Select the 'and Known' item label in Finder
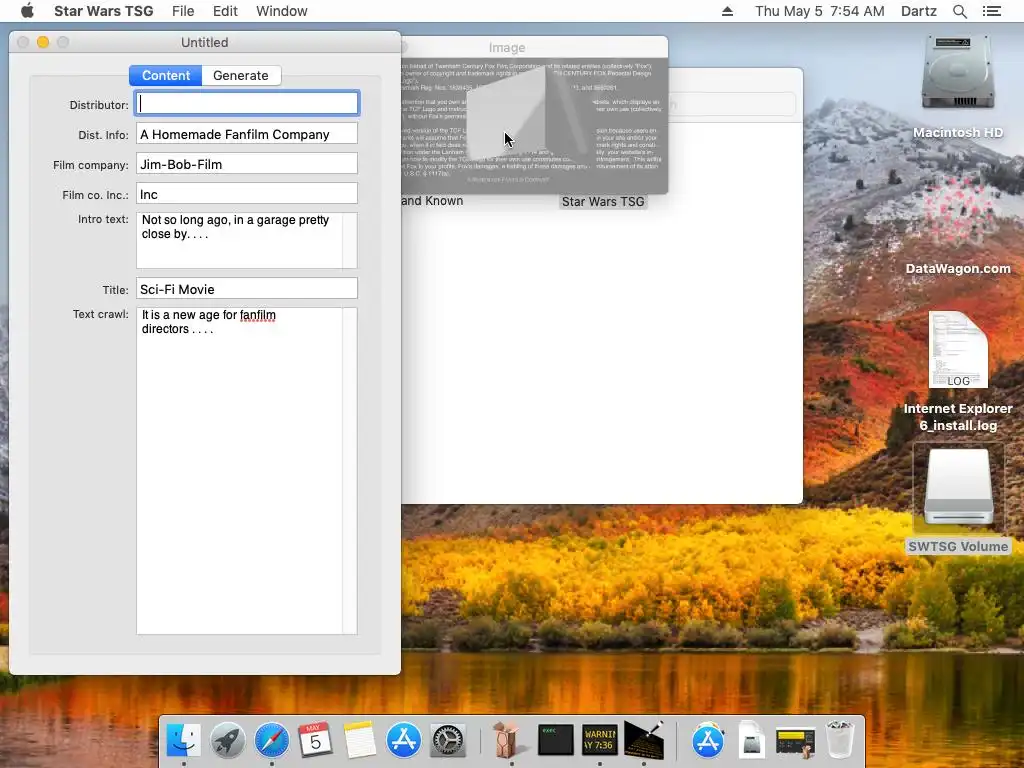Screen dimensions: 1024x768 432,201
